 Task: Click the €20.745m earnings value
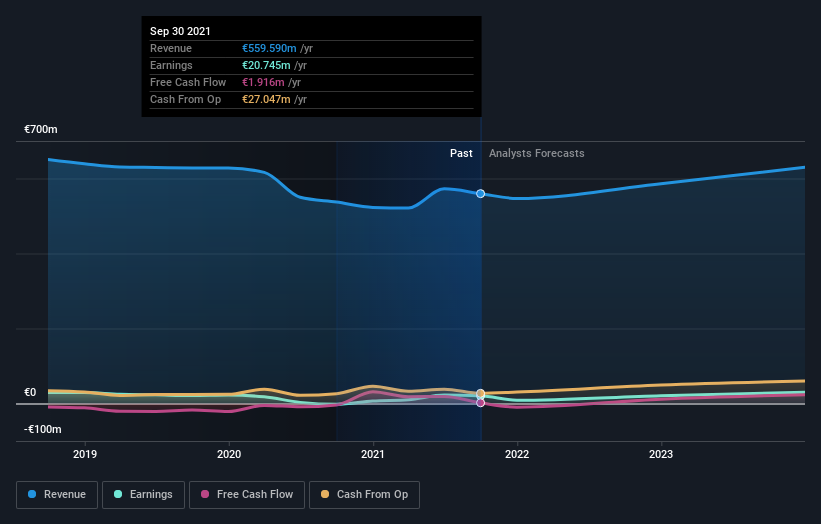266,65
